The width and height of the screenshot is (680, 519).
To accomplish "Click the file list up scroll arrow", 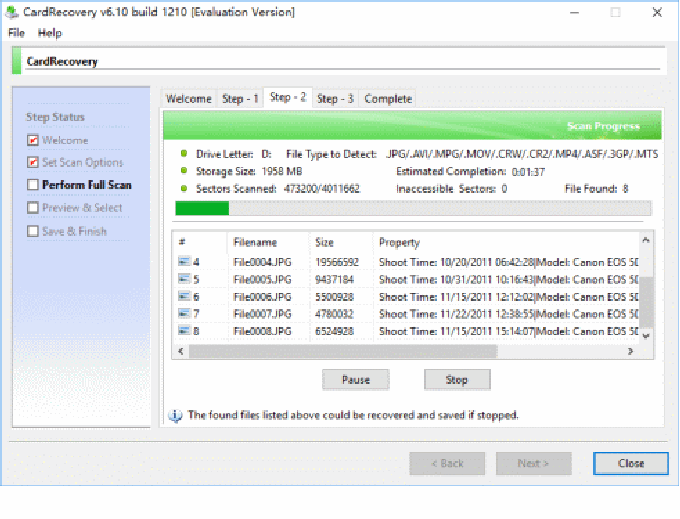I will pyautogui.click(x=646, y=240).
